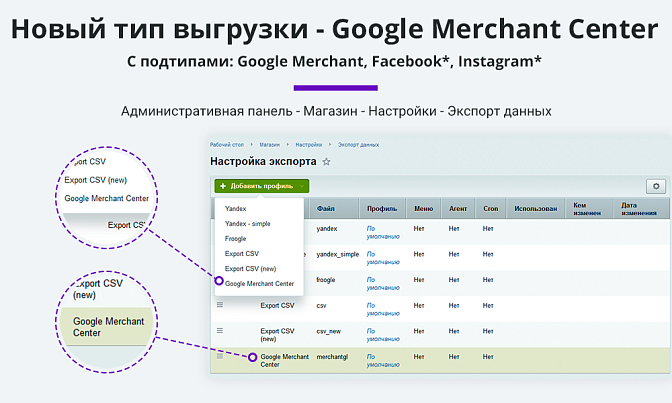Open По умолчанию profile link in csv_new row

point(383,335)
